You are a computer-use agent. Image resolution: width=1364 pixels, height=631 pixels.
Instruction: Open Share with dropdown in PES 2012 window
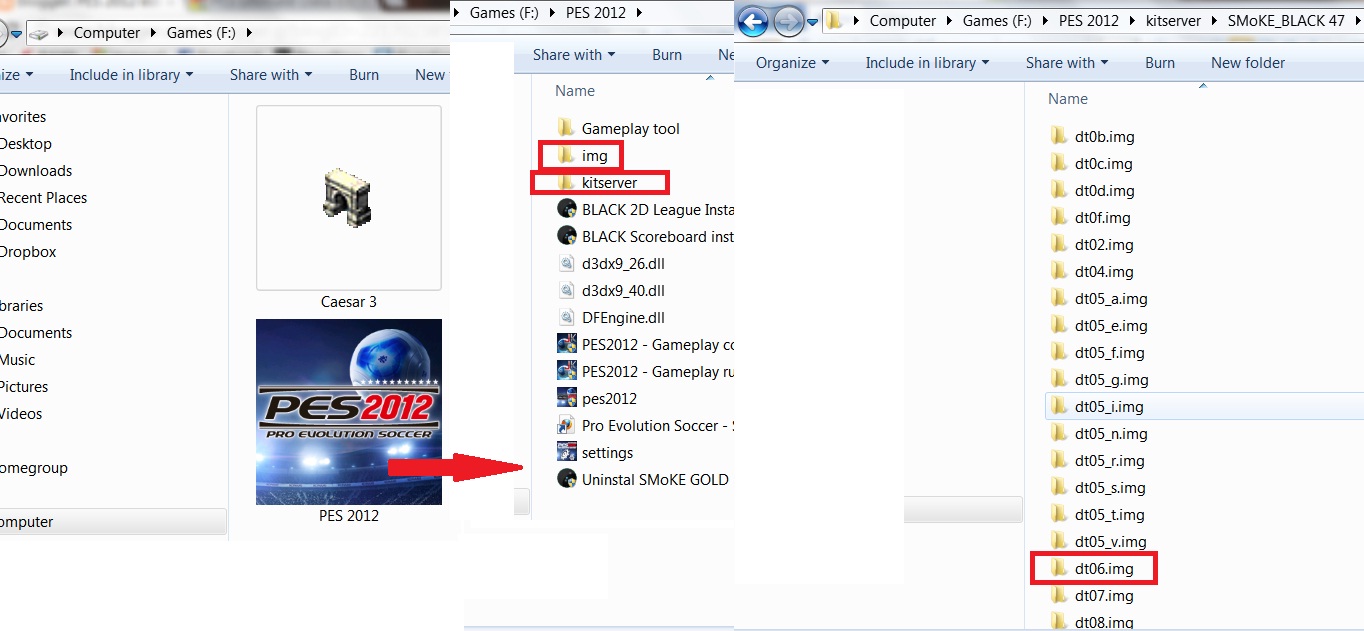[x=574, y=55]
